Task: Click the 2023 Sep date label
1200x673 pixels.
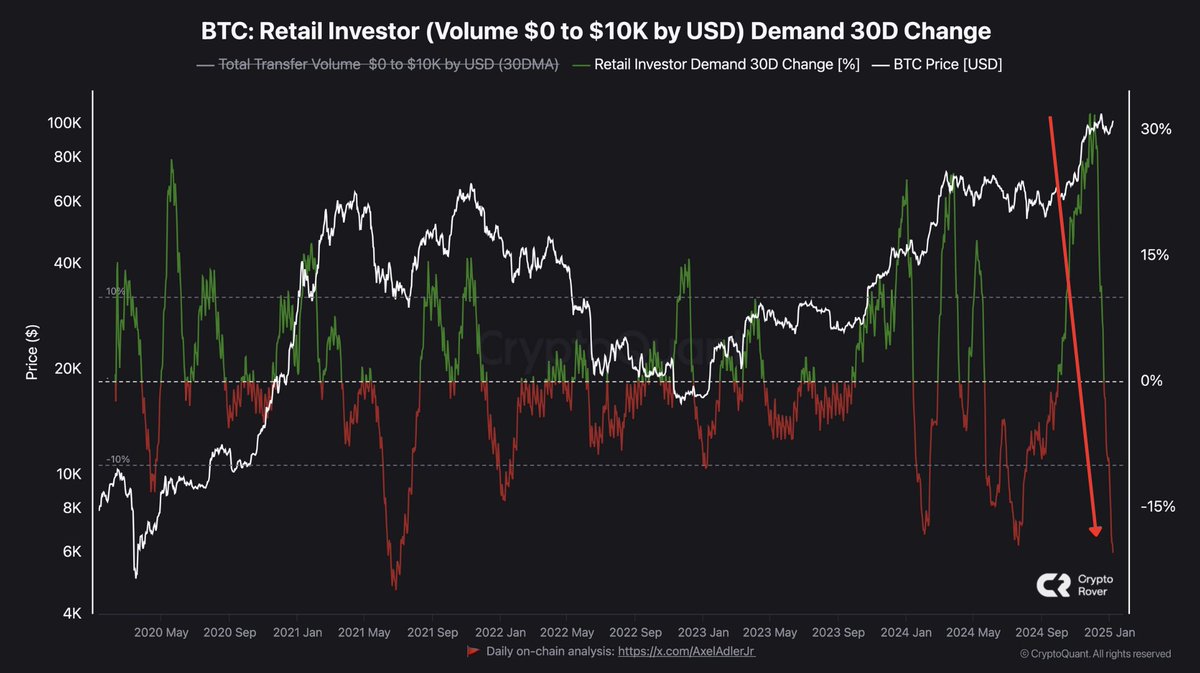Action: point(839,633)
